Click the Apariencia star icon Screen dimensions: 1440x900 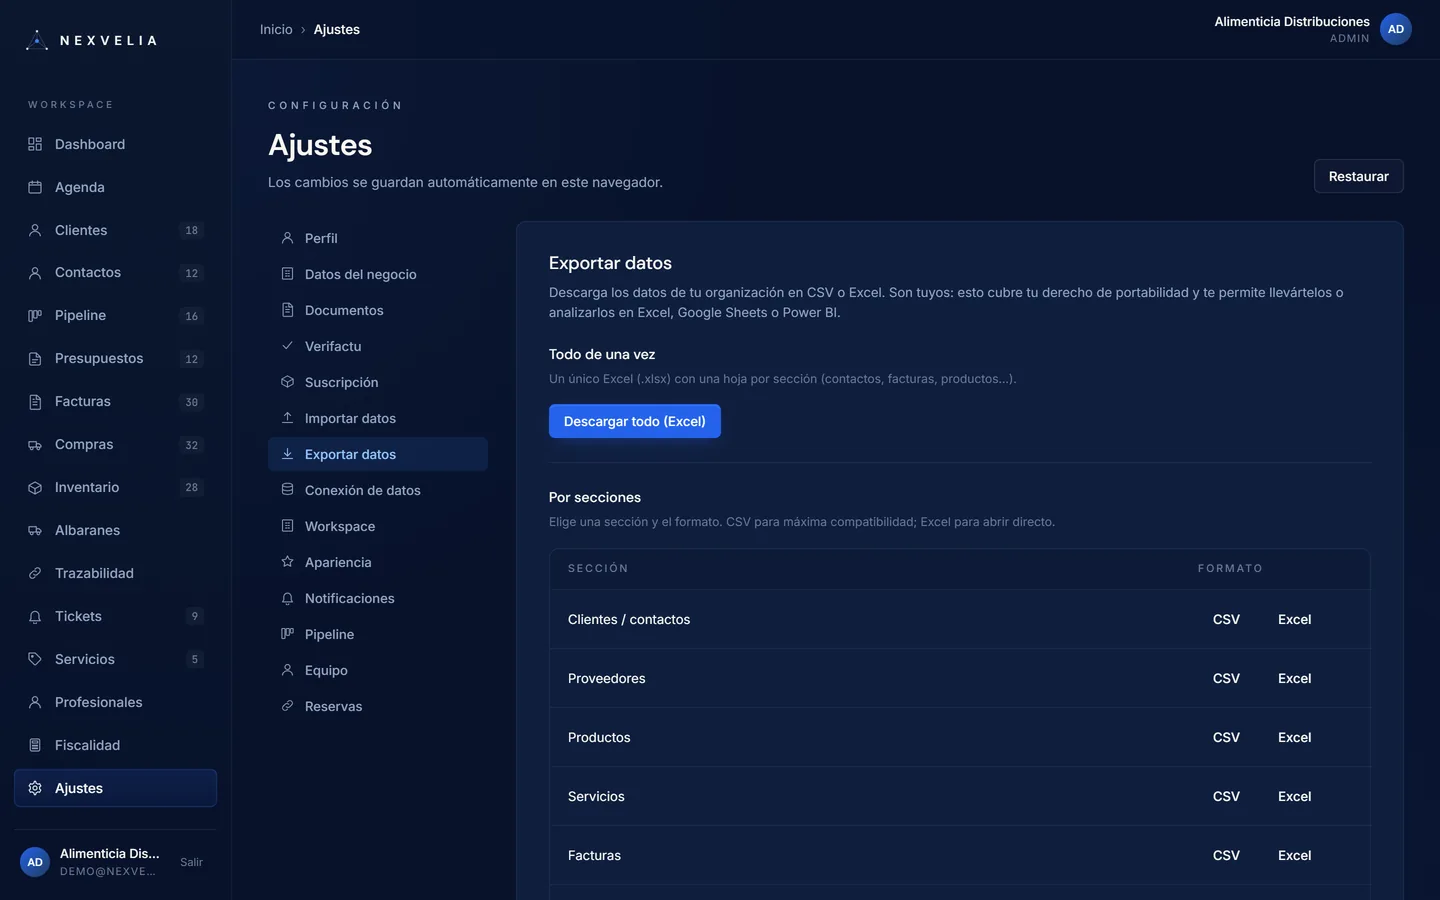coord(287,562)
